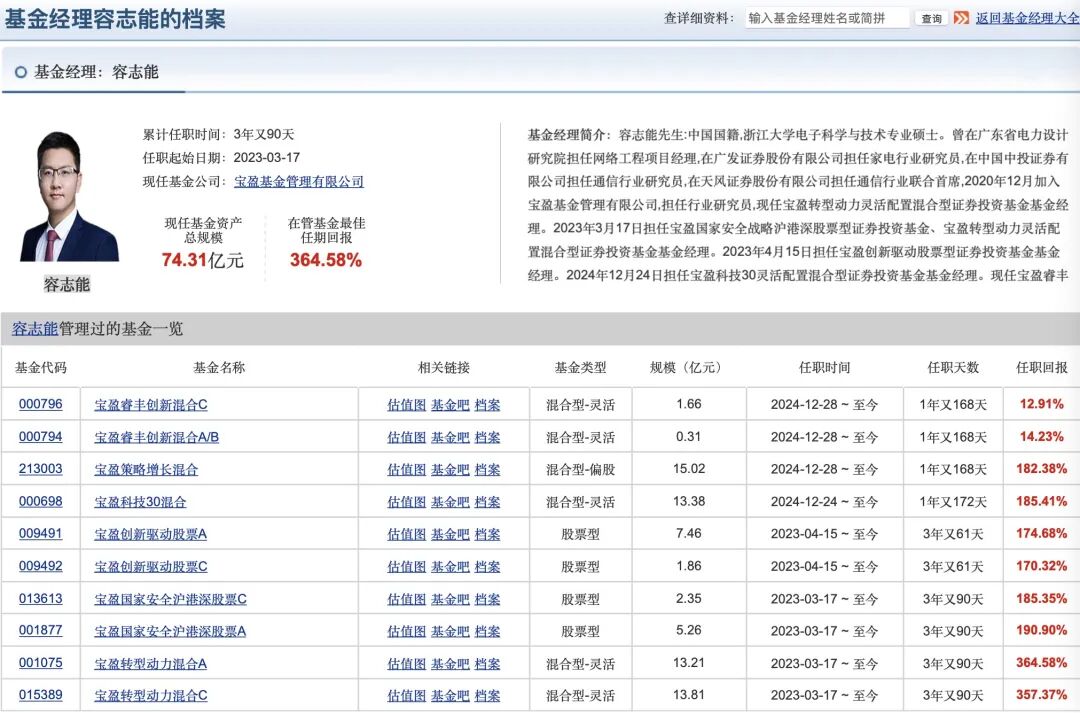Open 基金吧 for 宝盈睿丰创新混合A/B
Image resolution: width=1080 pixels, height=713 pixels.
(x=450, y=437)
